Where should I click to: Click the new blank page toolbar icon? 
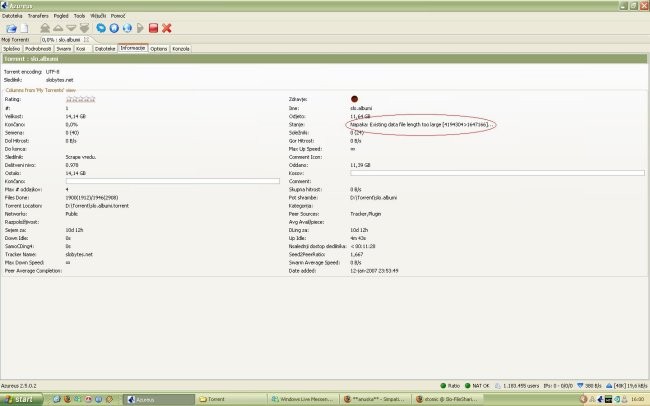[24, 28]
